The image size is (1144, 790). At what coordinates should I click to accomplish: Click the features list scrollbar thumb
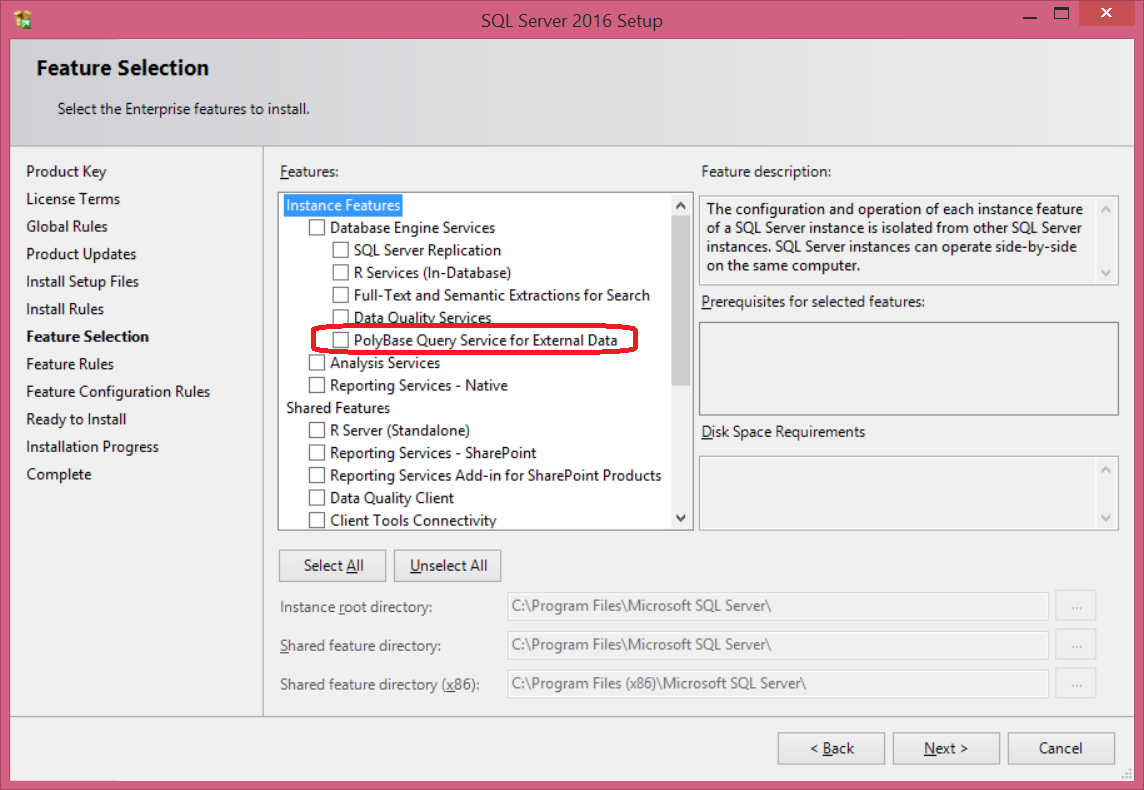point(681,301)
